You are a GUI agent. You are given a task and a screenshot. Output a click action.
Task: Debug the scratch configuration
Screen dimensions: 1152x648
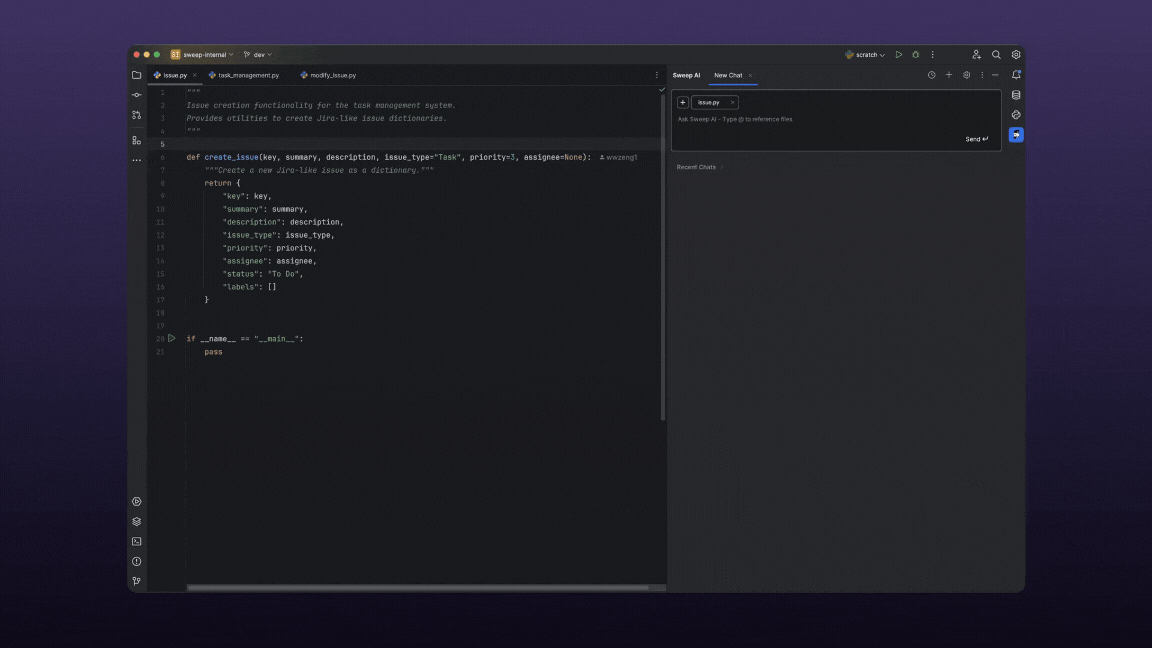point(915,54)
